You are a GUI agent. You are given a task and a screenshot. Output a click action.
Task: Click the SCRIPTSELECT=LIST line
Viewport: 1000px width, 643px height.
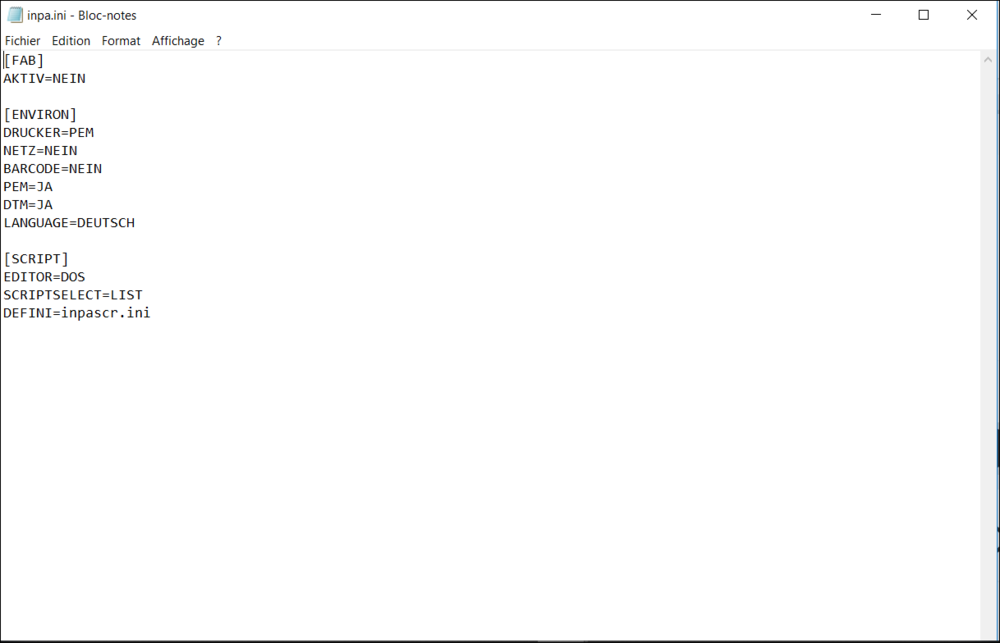73,295
